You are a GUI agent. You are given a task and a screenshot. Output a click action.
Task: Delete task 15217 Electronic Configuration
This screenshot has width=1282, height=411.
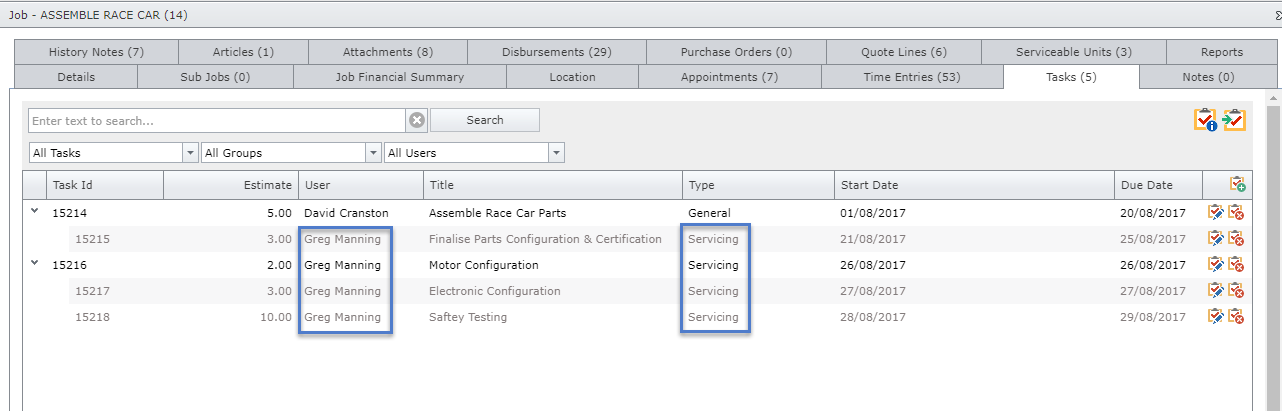1236,291
